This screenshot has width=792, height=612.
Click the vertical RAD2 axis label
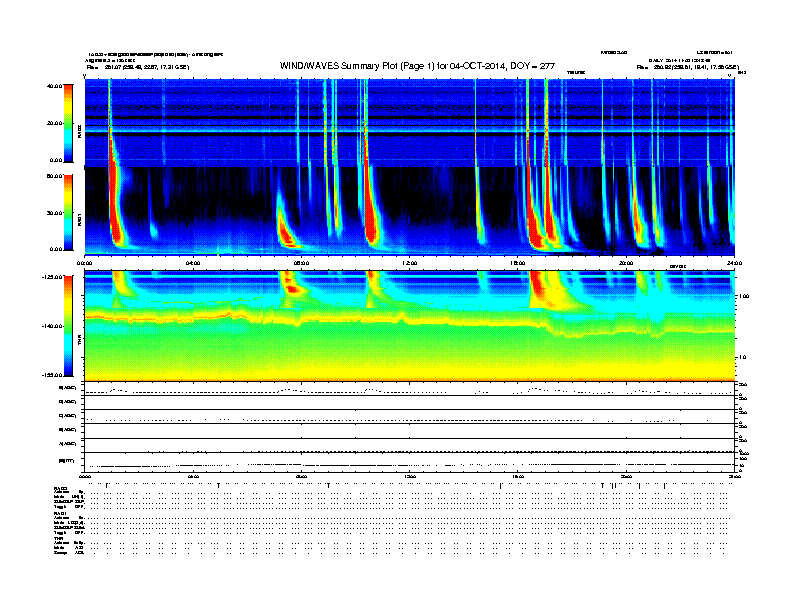point(79,131)
